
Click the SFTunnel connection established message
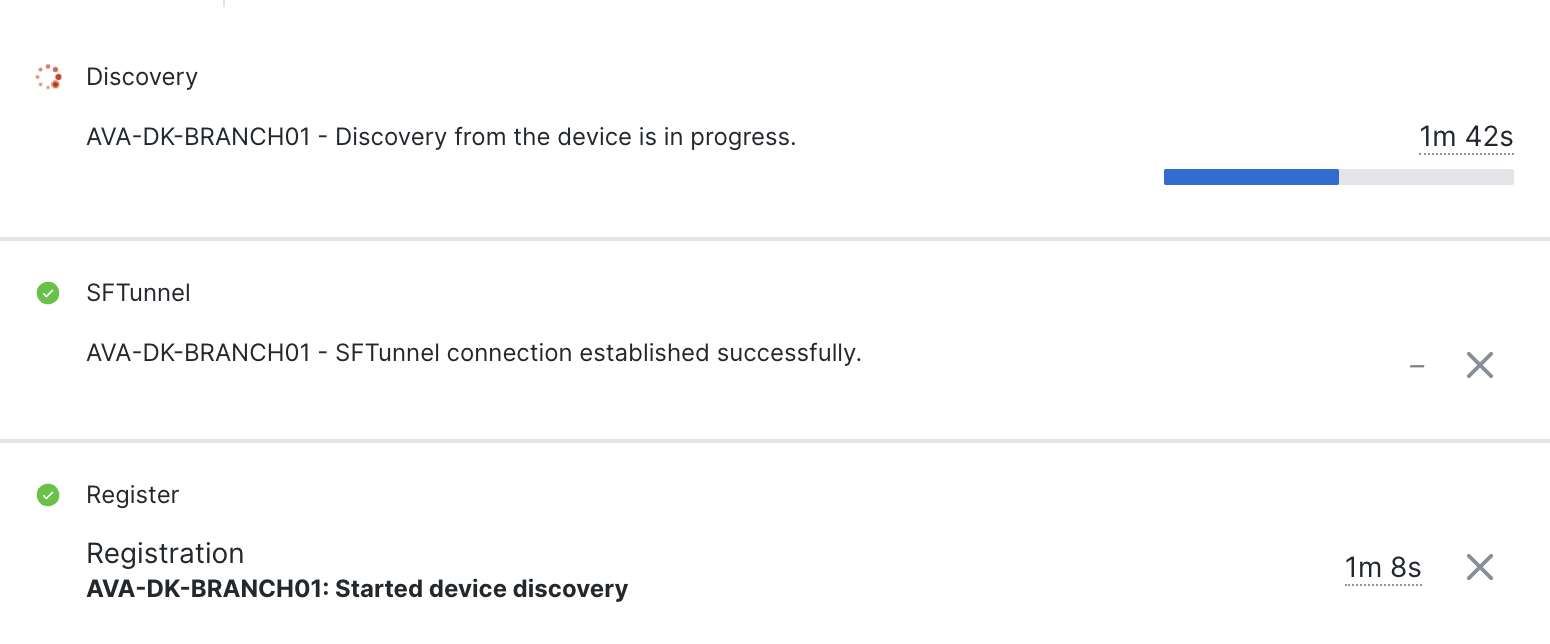[475, 352]
